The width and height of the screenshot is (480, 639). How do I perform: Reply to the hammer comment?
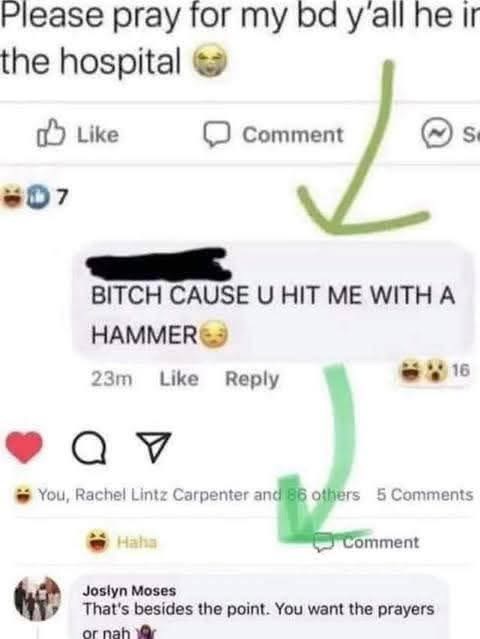point(252,379)
